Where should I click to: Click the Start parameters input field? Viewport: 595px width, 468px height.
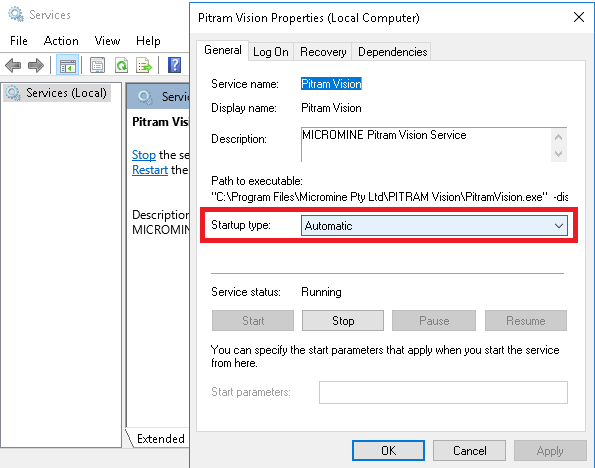pos(443,392)
